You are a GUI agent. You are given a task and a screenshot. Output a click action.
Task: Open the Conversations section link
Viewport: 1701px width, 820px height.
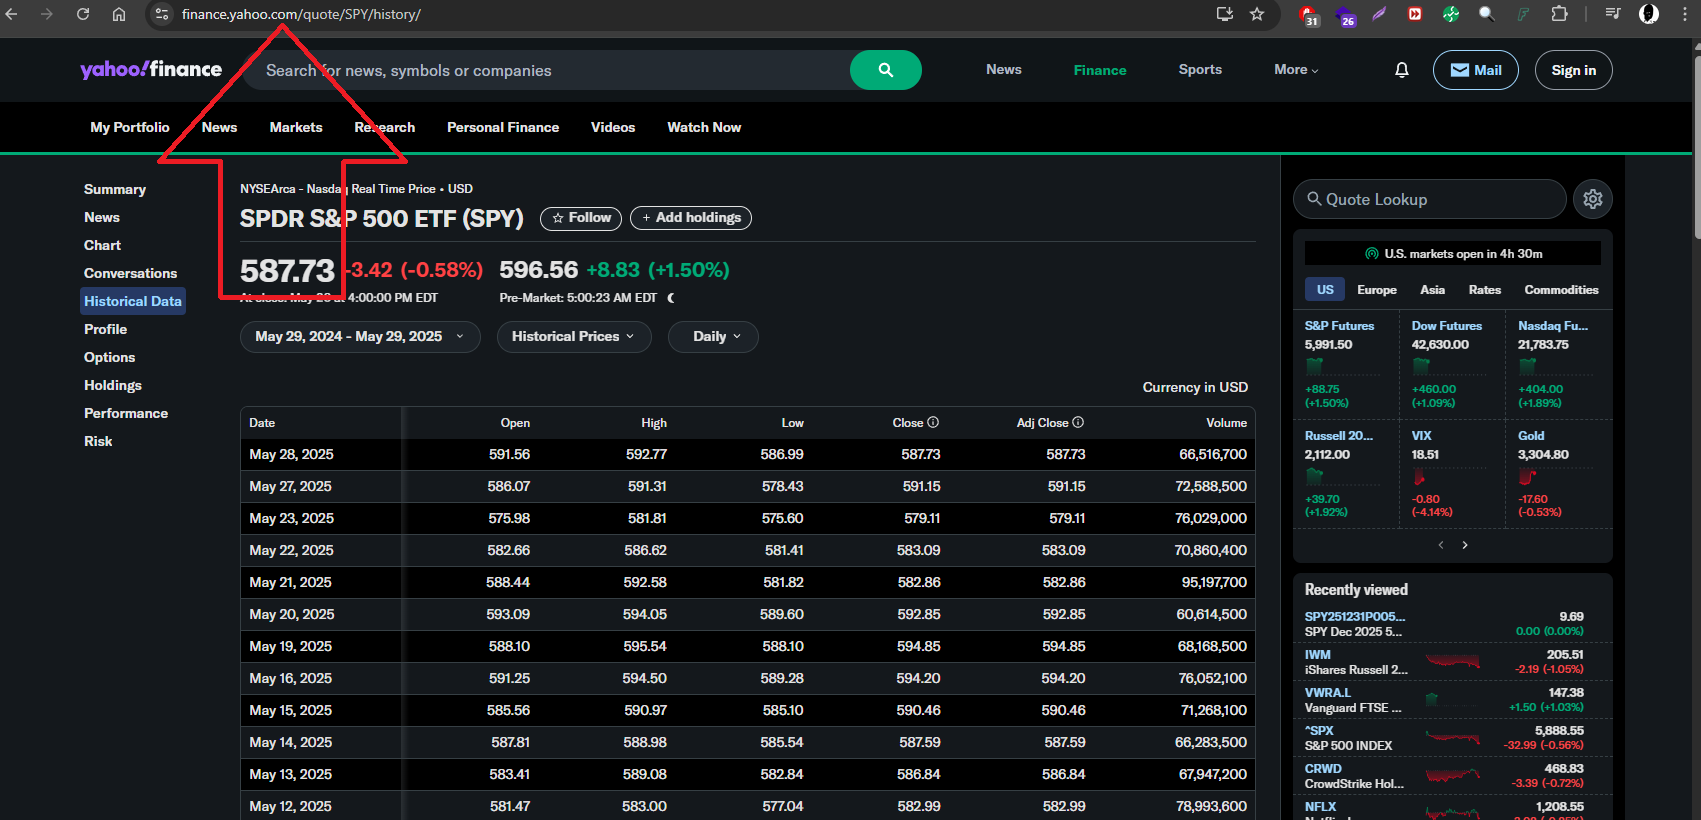(x=130, y=273)
